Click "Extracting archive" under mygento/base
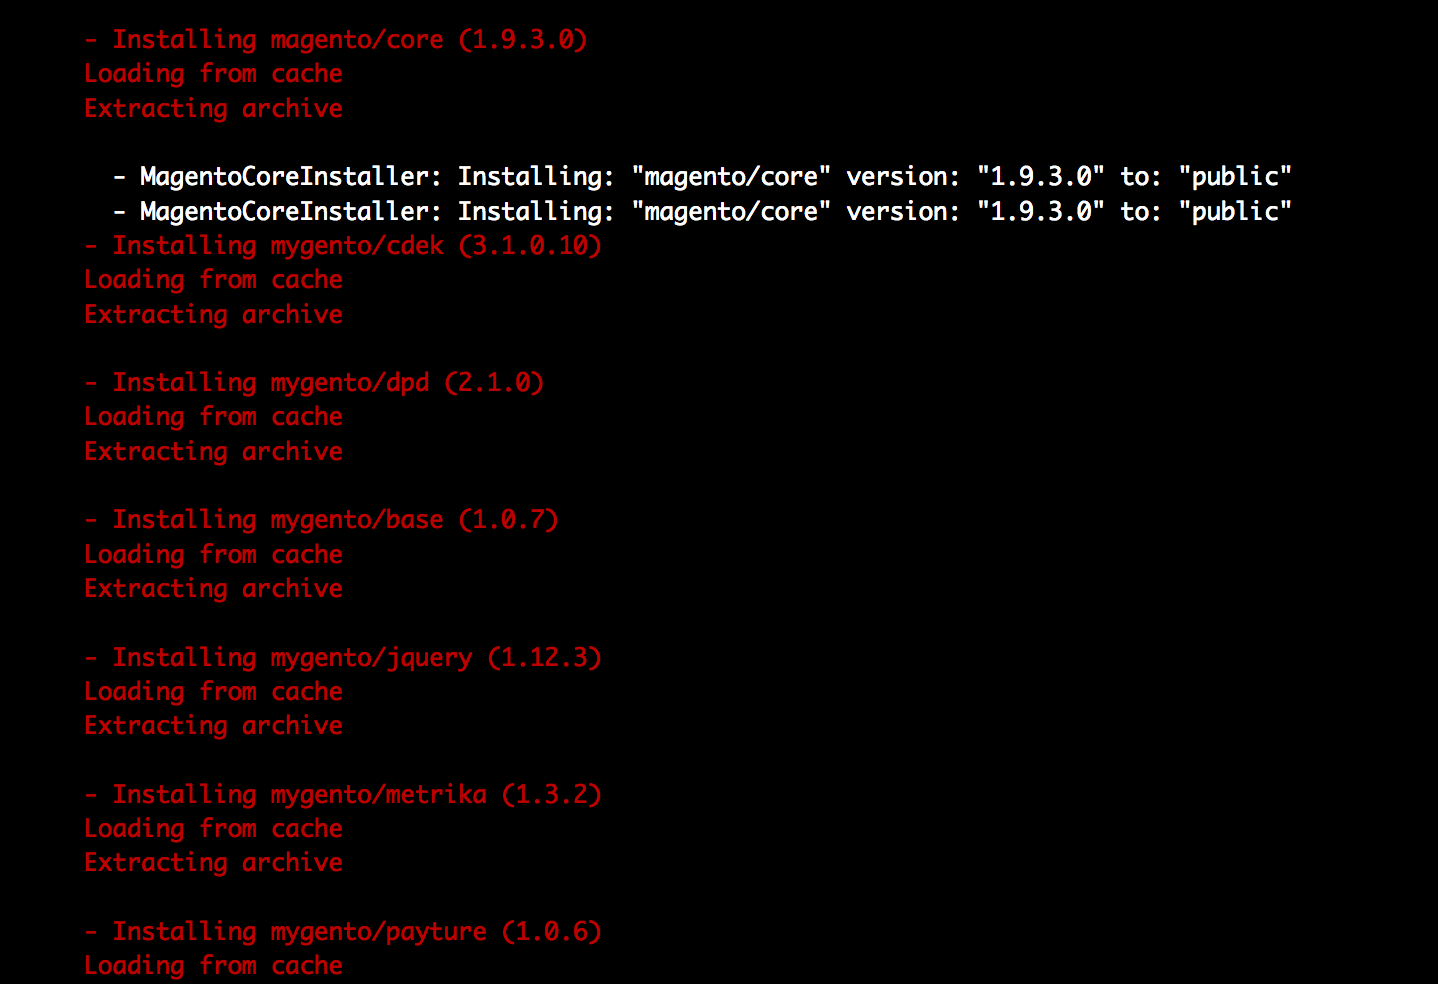This screenshot has width=1438, height=984. pos(213,589)
